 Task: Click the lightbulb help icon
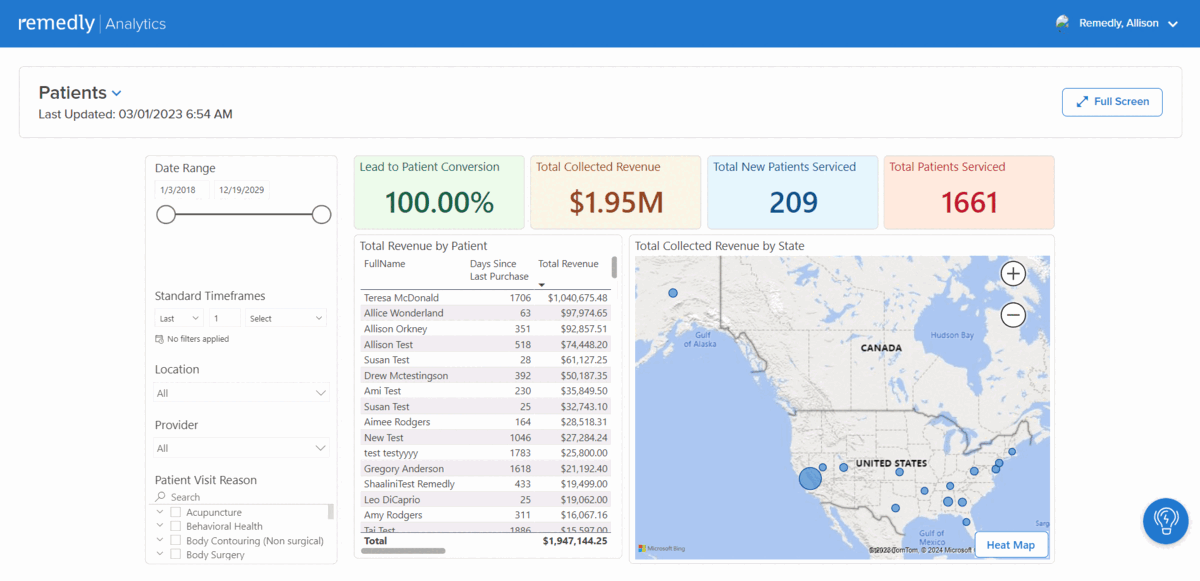1165,521
